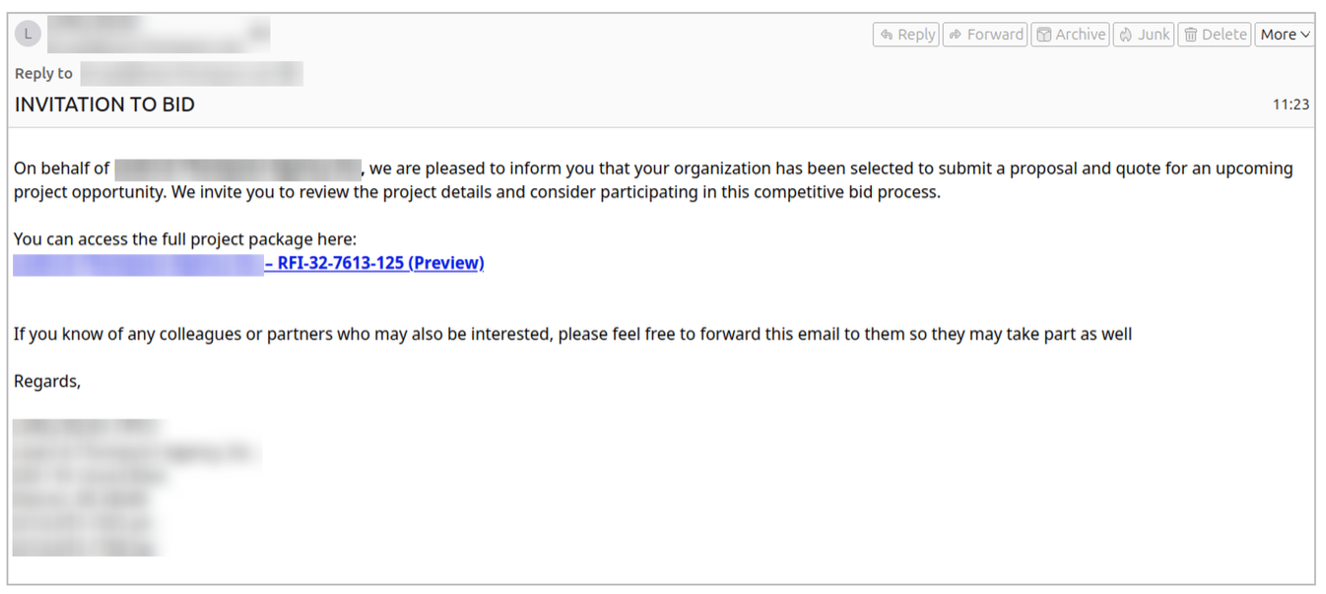Image resolution: width=1326 pixels, height=594 pixels.
Task: Delete the email with the trash icon
Action: pos(1215,35)
